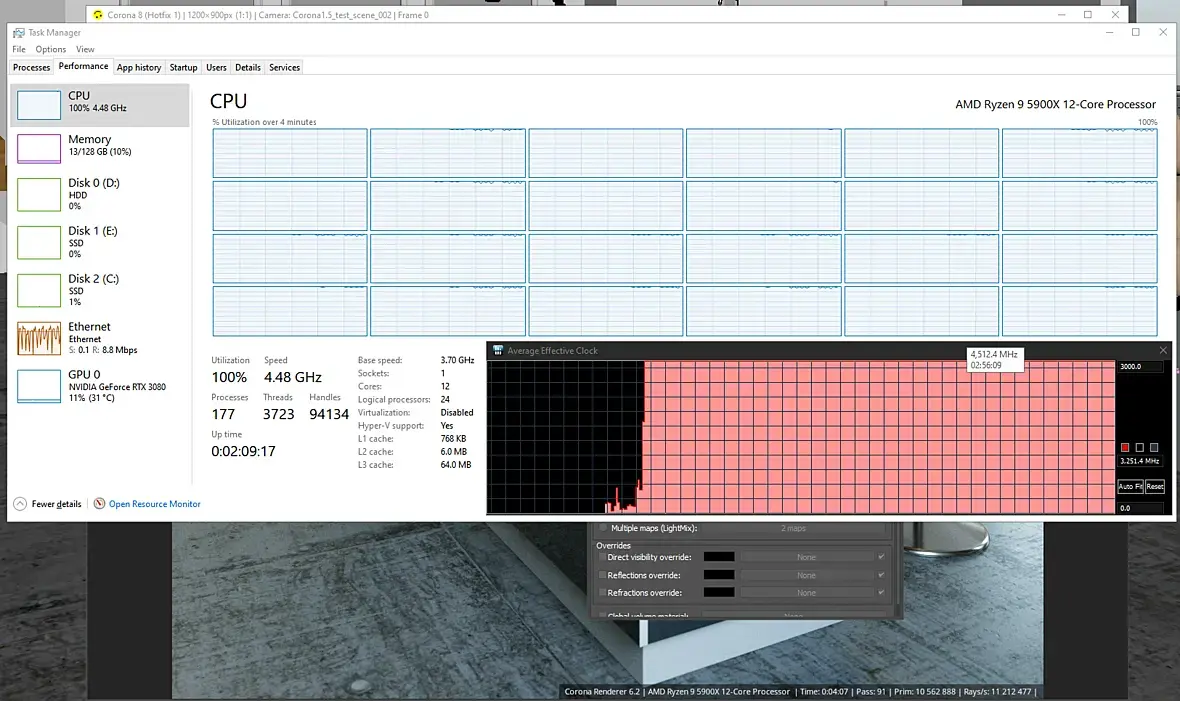Select Multiple maps (LightMix) radio button
Screen dimensions: 1180x701
(x=603, y=528)
